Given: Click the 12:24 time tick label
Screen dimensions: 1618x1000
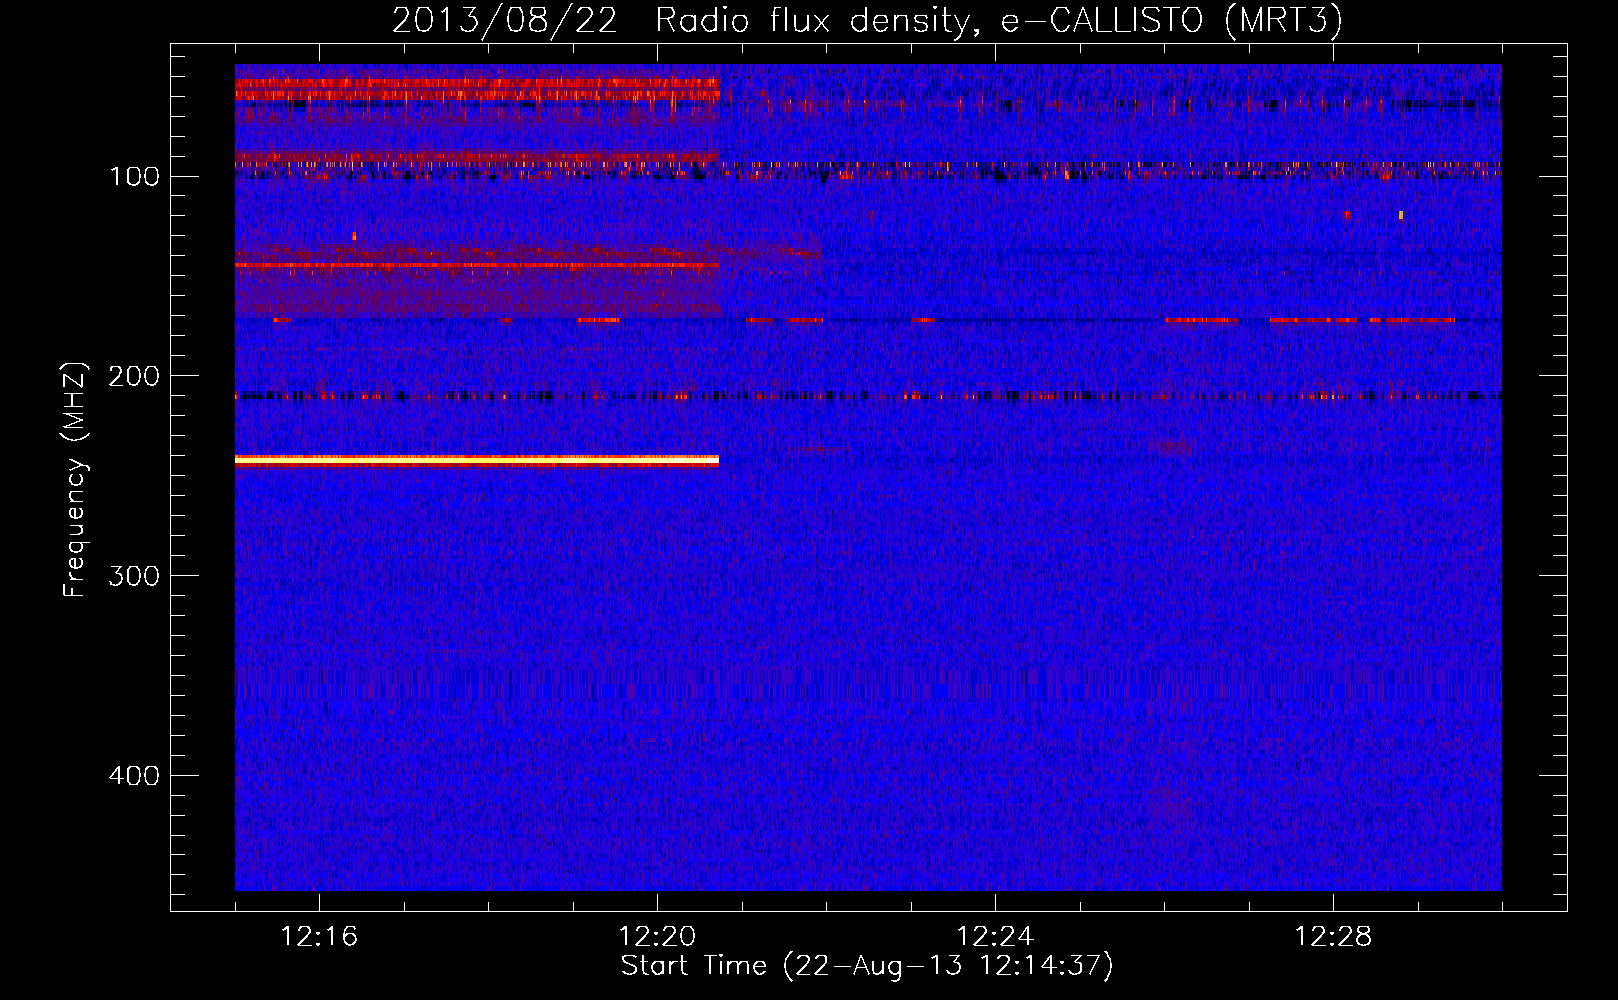Looking at the screenshot, I should (995, 937).
